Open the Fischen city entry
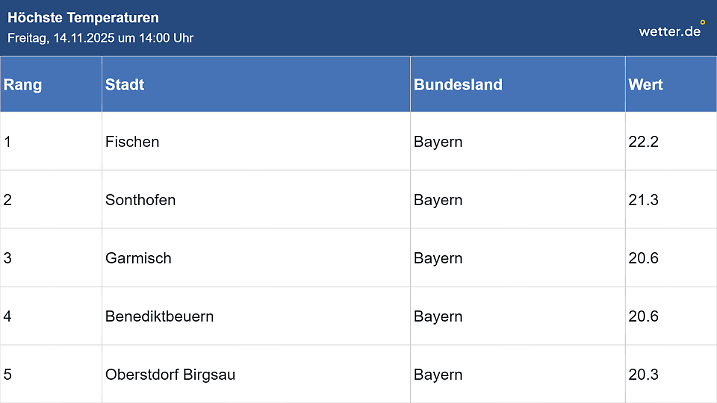 coord(132,142)
